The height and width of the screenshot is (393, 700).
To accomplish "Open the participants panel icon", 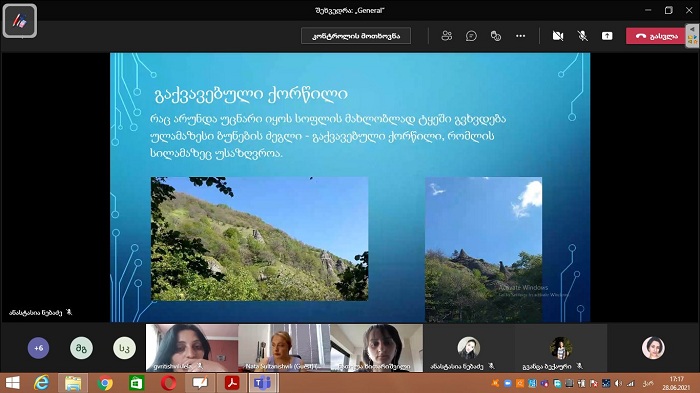I will pos(446,36).
